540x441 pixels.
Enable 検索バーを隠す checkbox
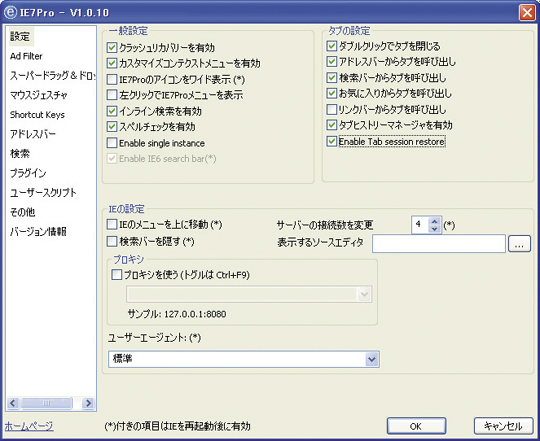(112, 241)
